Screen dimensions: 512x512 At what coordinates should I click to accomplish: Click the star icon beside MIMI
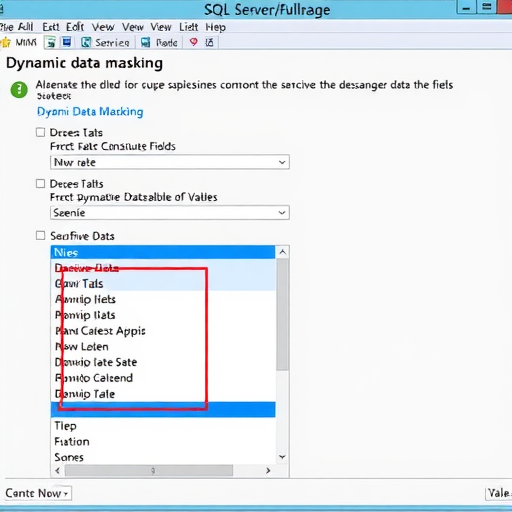coord(6,43)
